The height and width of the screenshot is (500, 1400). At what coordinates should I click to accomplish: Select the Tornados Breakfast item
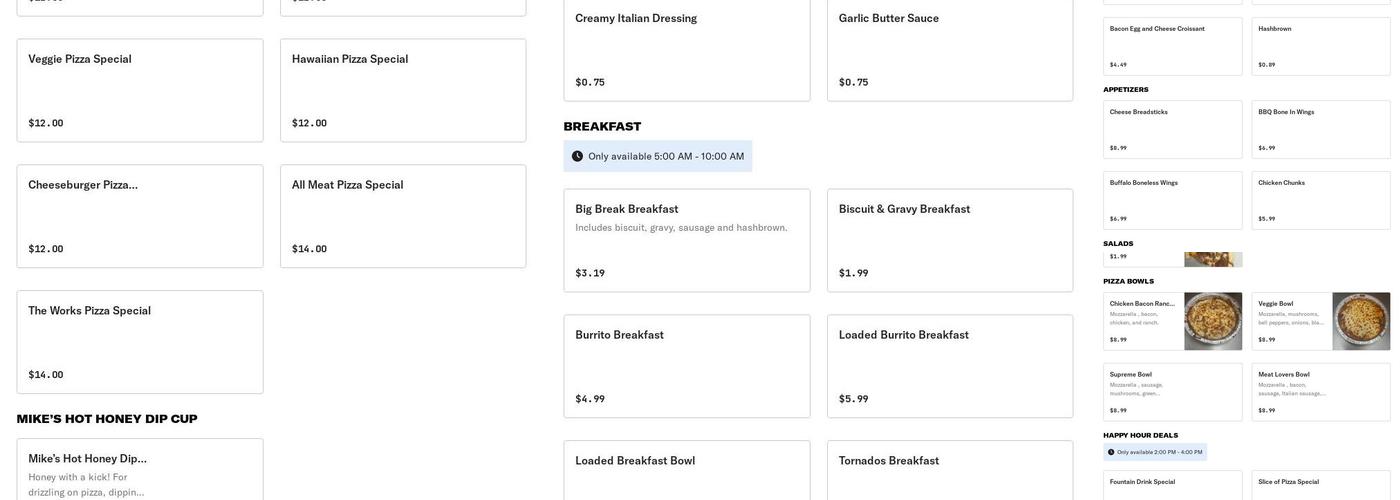(950, 470)
